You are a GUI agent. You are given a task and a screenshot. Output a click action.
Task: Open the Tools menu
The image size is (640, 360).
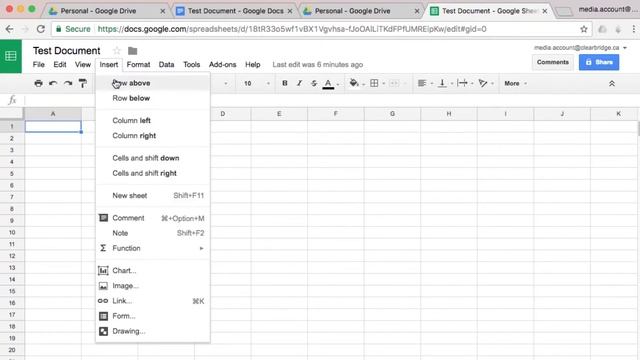coord(191,64)
